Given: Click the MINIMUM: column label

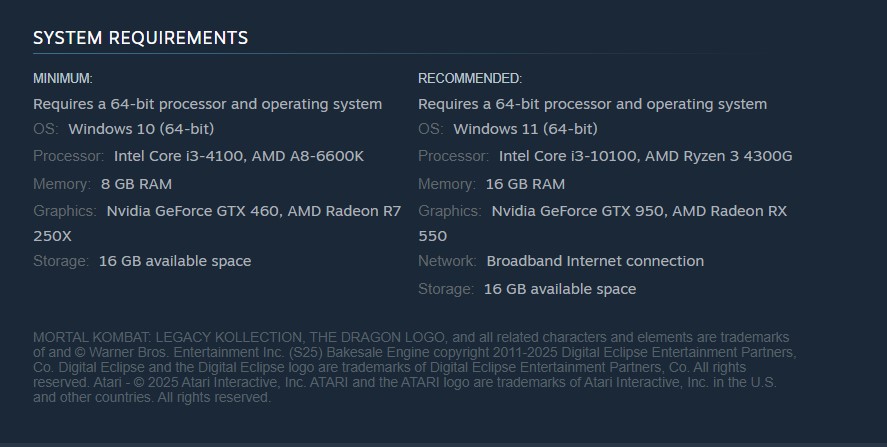Looking at the screenshot, I should click(63, 78).
